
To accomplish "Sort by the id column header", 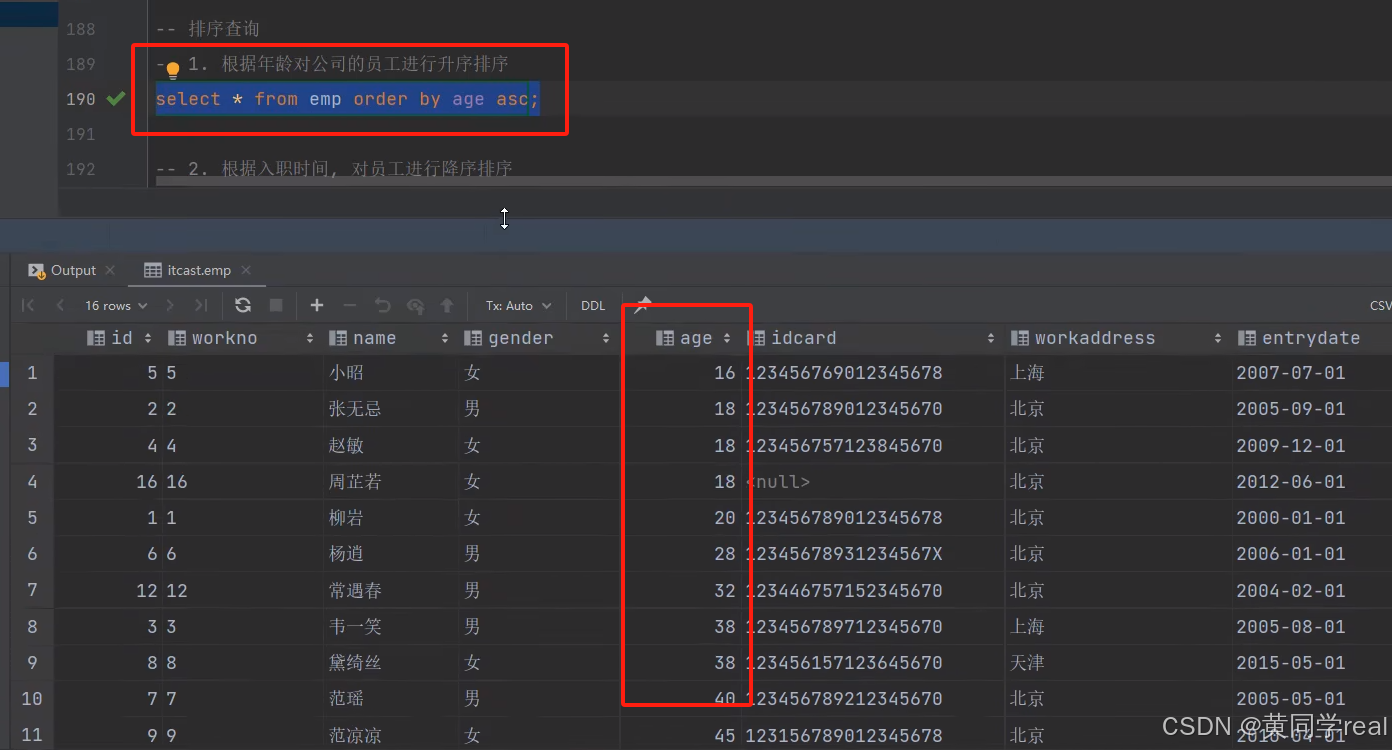I will (120, 338).
